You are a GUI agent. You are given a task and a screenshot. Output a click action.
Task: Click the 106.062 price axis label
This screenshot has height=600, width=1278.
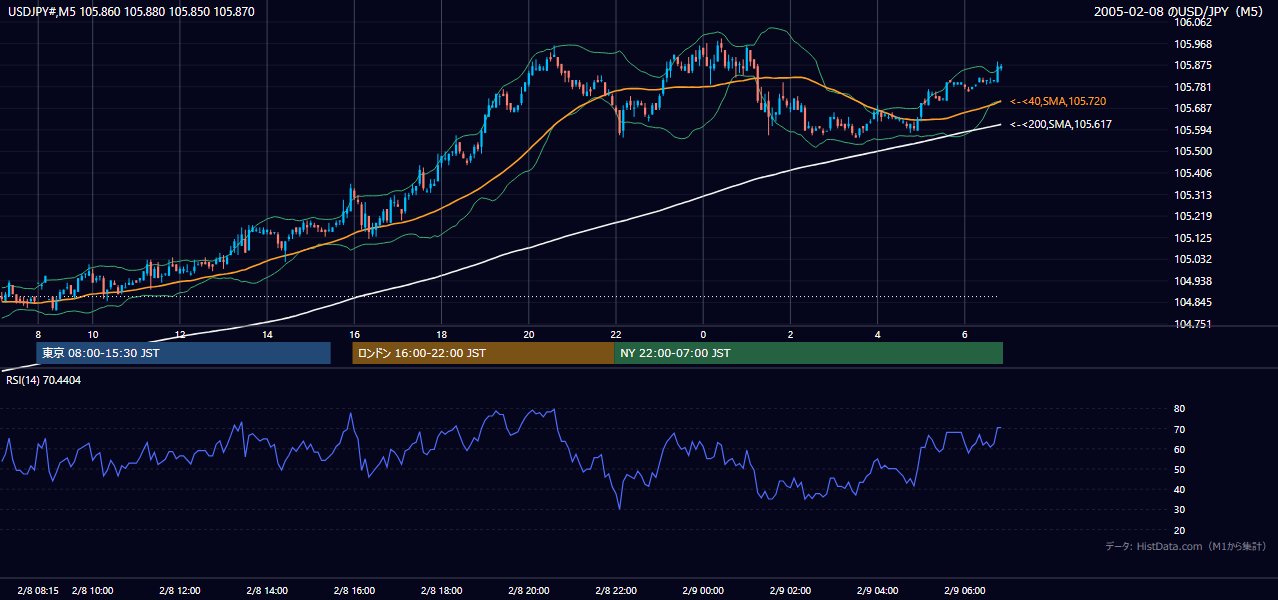pyautogui.click(x=1193, y=22)
